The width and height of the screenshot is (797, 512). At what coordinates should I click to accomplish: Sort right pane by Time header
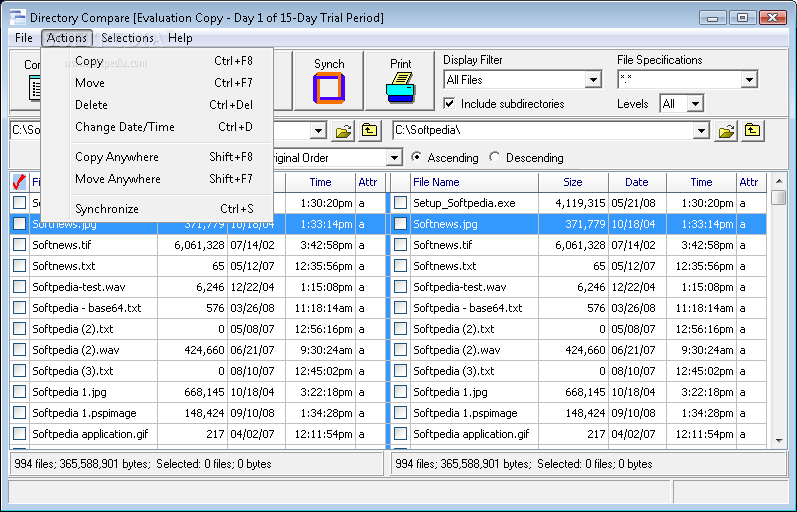pos(701,182)
